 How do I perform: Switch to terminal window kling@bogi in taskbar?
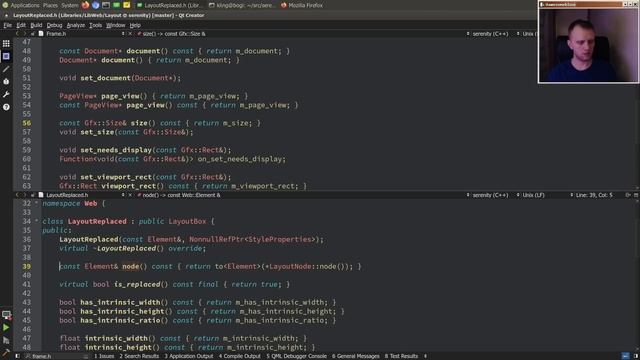point(242,5)
